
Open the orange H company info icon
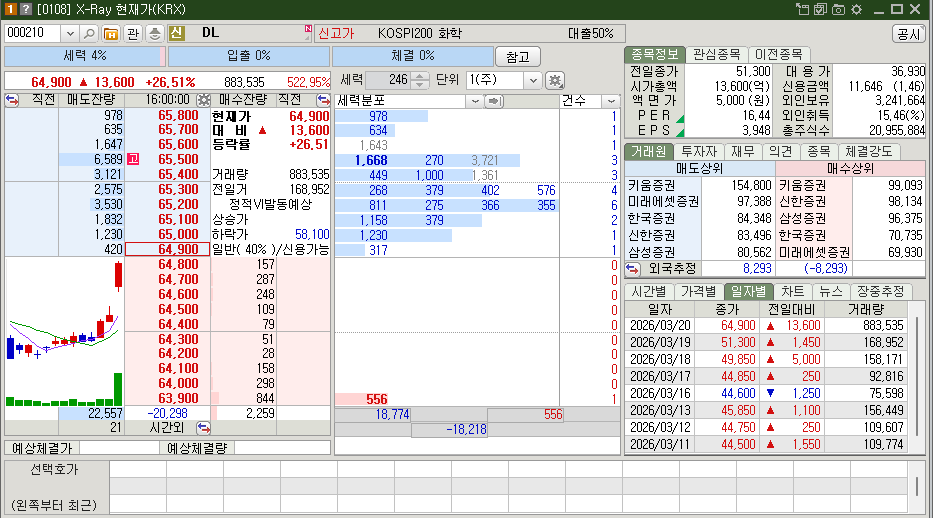pyautogui.click(x=111, y=33)
